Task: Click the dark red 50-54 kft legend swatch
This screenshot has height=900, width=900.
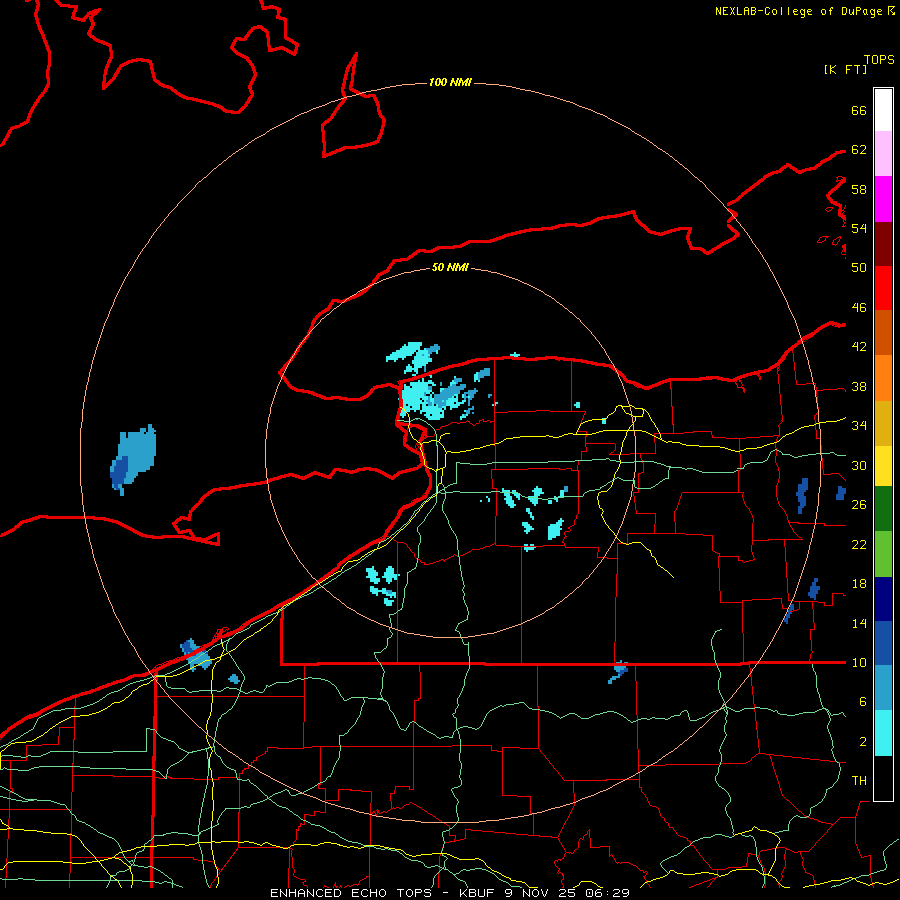Action: click(883, 244)
